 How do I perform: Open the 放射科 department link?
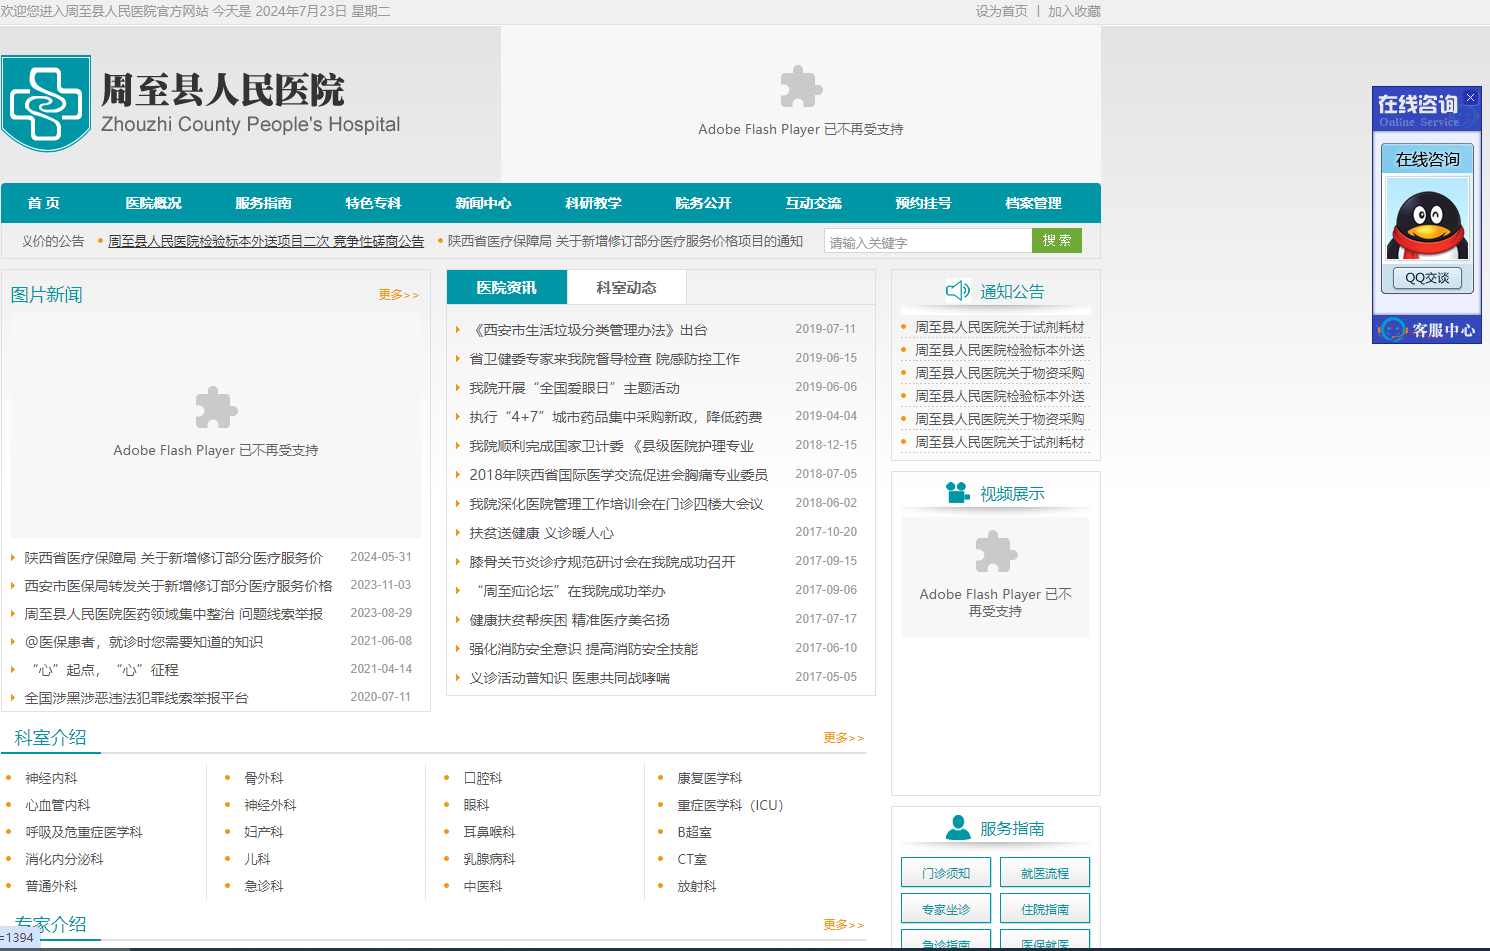[697, 886]
